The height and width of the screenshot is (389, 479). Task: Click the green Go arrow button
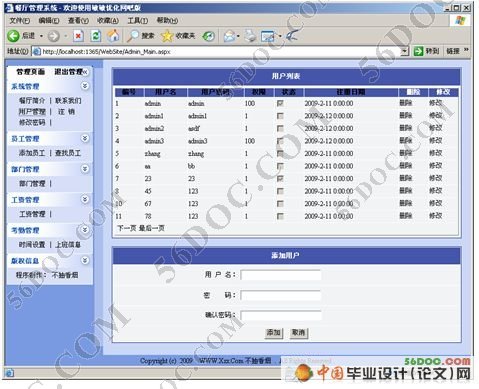[418, 51]
